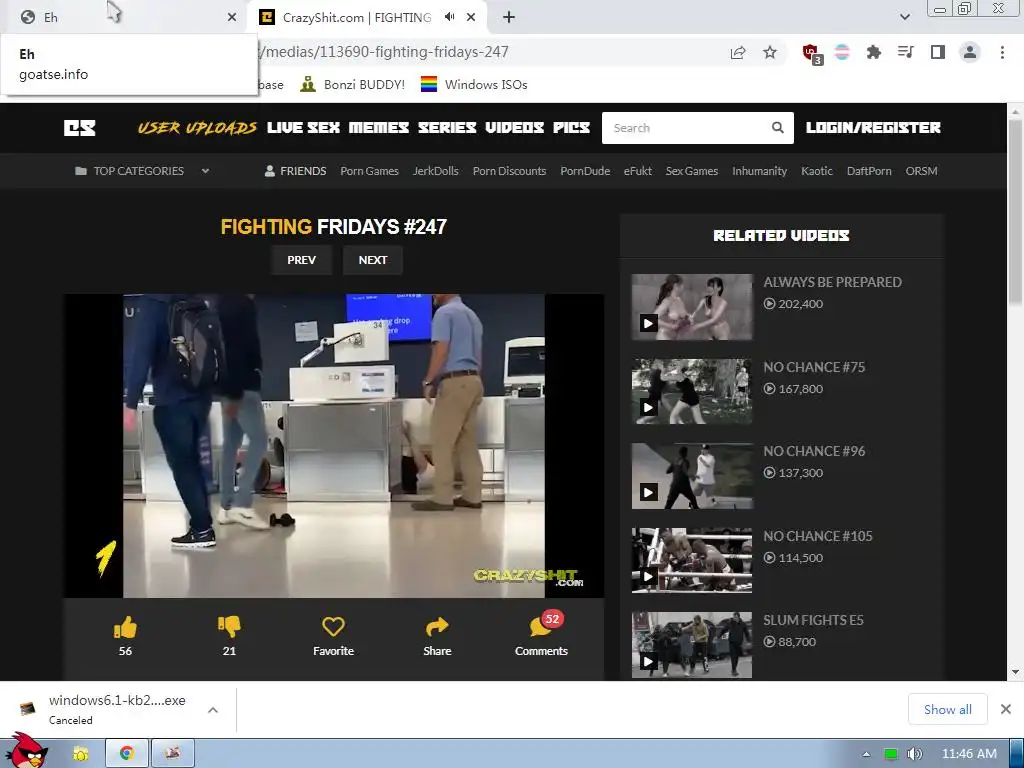The width and height of the screenshot is (1024, 768).
Task: Click the CS site logo
Action: (x=80, y=128)
